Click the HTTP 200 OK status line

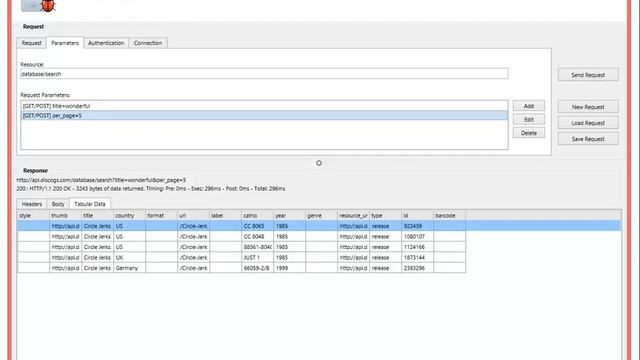tap(151, 189)
